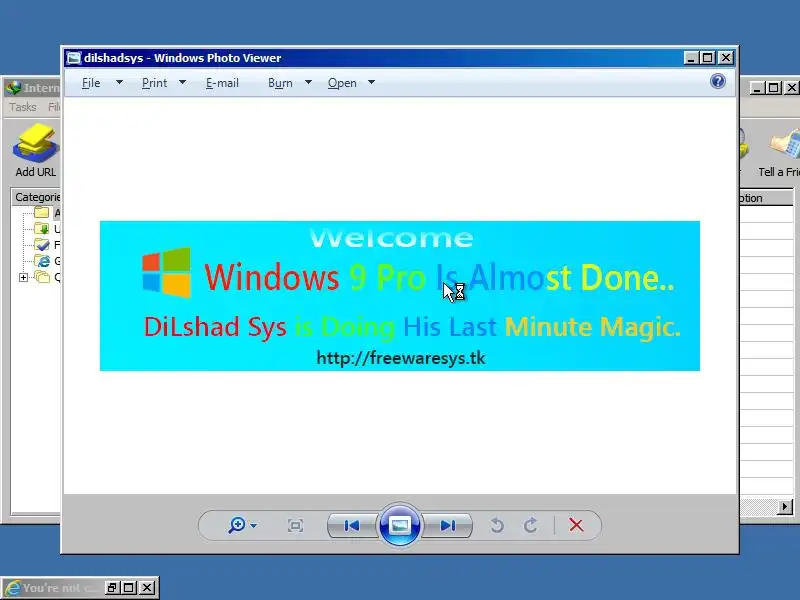The height and width of the screenshot is (600, 800).
Task: Minimize the background download manager window
Action: coord(757,88)
